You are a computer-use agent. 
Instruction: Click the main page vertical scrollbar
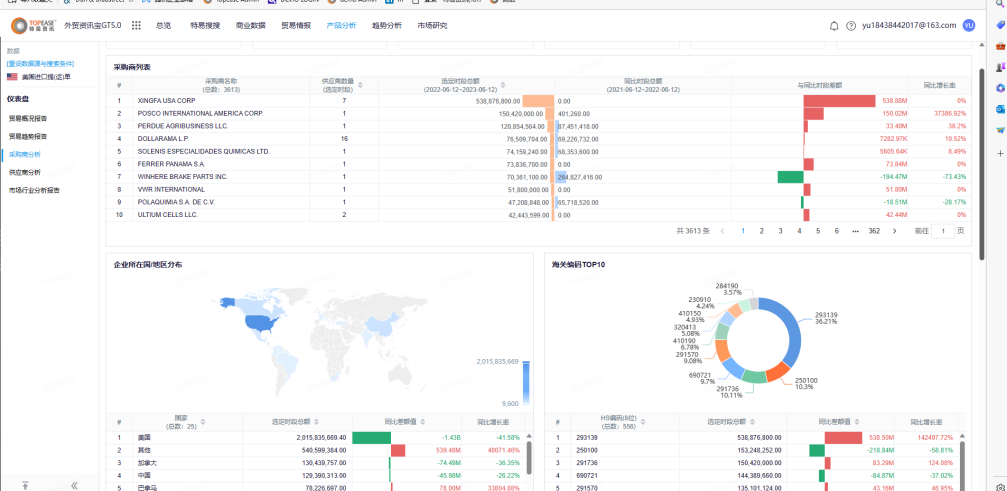coord(981,164)
